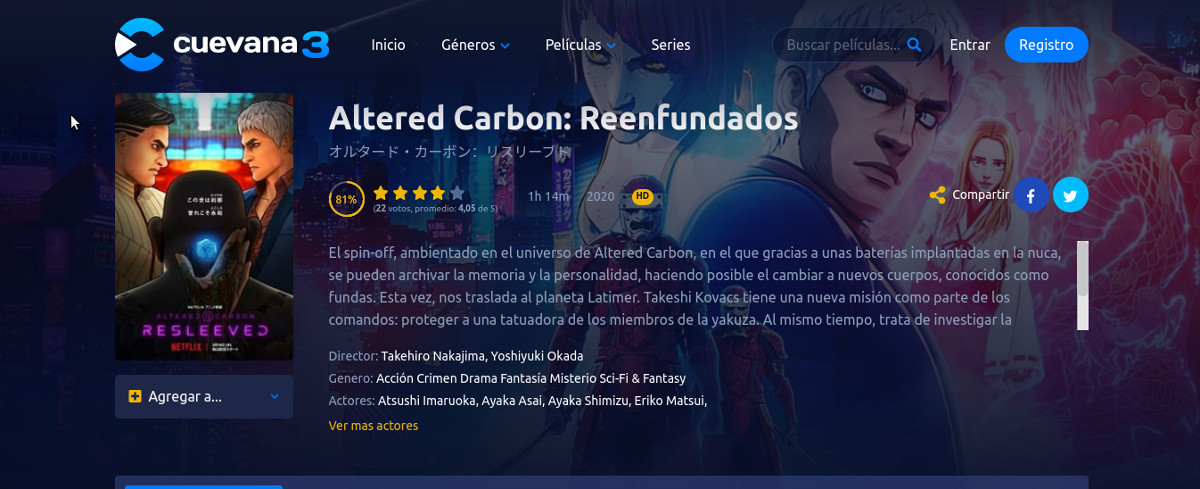Rate the movie two stars
This screenshot has width=1200, height=489.
[x=400, y=193]
